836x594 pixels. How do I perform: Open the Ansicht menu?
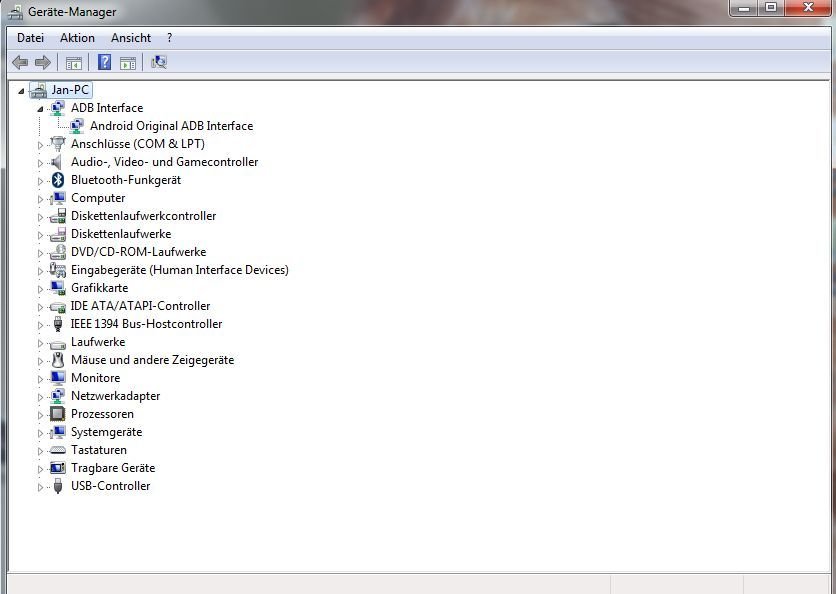[131, 38]
